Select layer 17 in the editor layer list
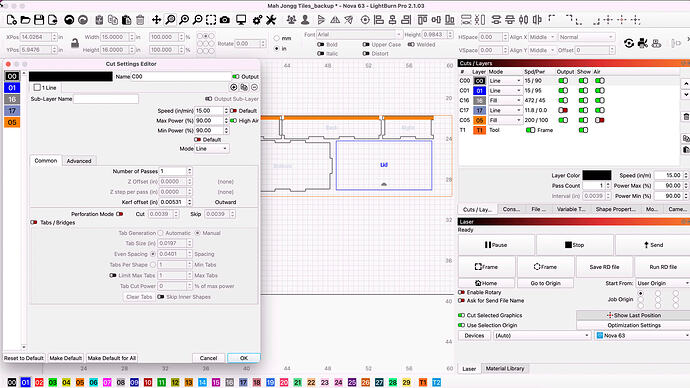Screen dimensions: 690x388 [12, 111]
